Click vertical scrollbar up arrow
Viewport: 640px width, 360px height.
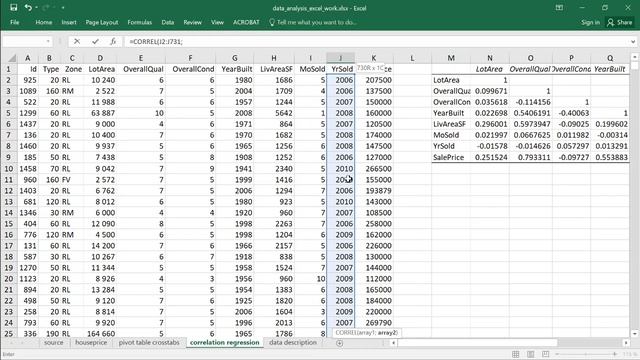coord(634,57)
